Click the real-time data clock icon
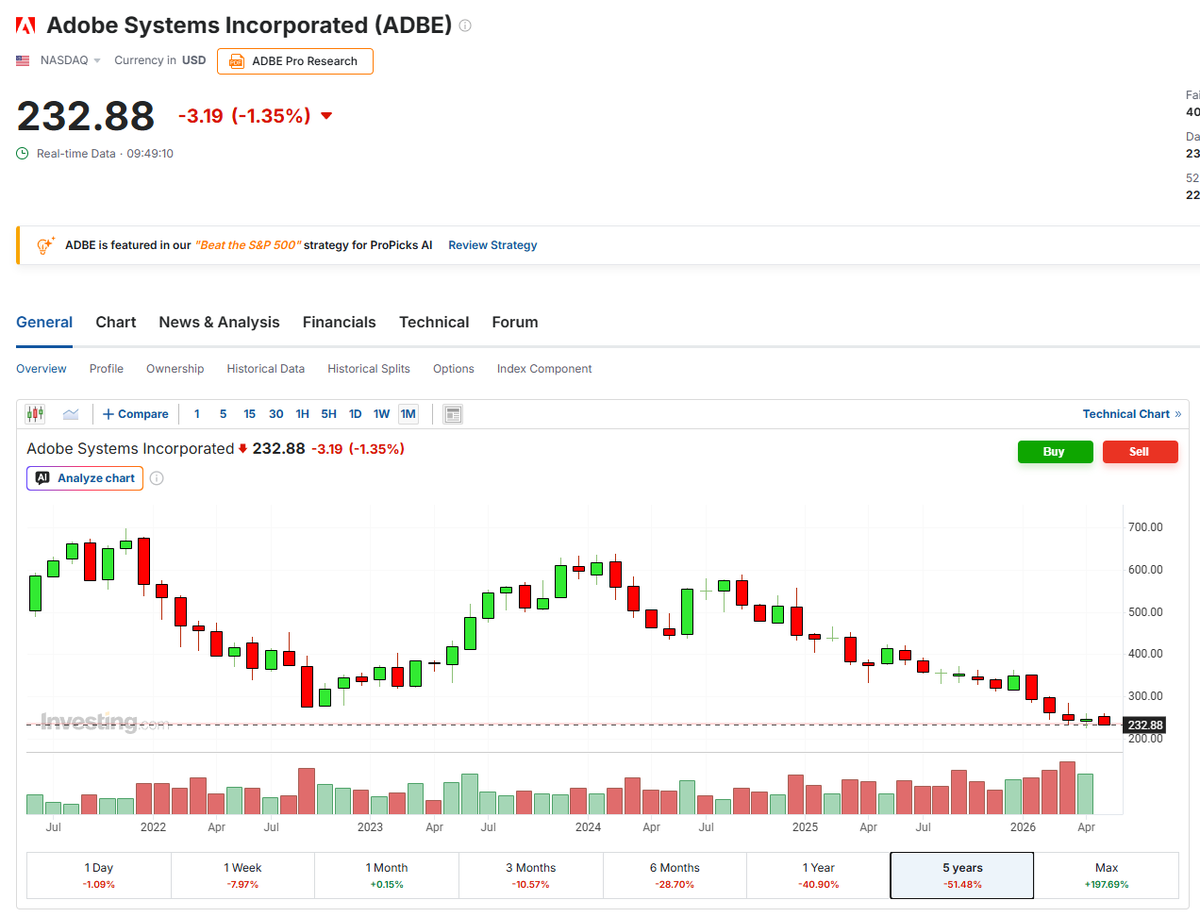 point(23,154)
